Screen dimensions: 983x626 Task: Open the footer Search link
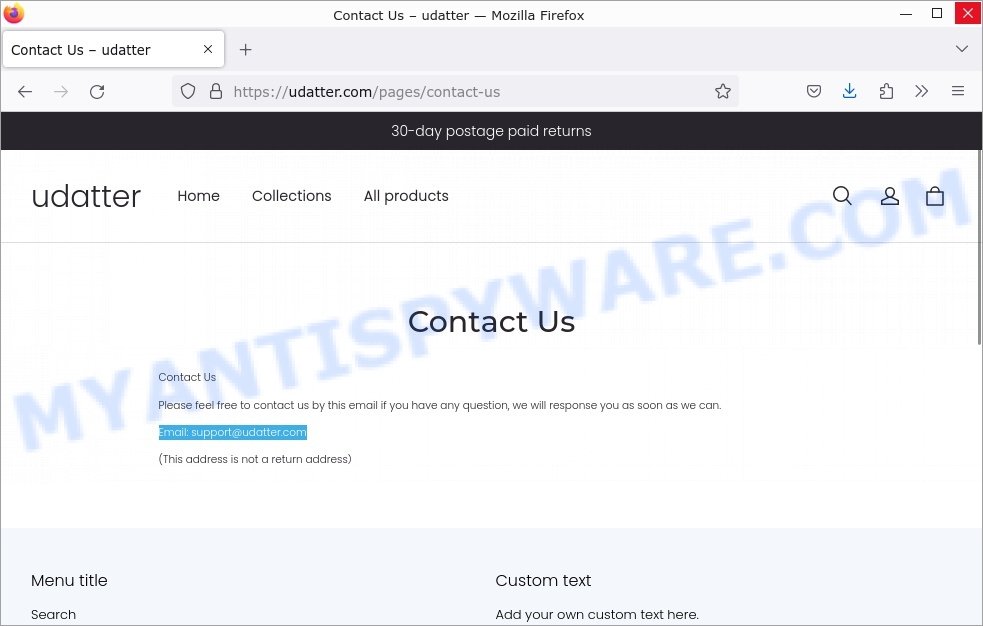click(x=53, y=615)
